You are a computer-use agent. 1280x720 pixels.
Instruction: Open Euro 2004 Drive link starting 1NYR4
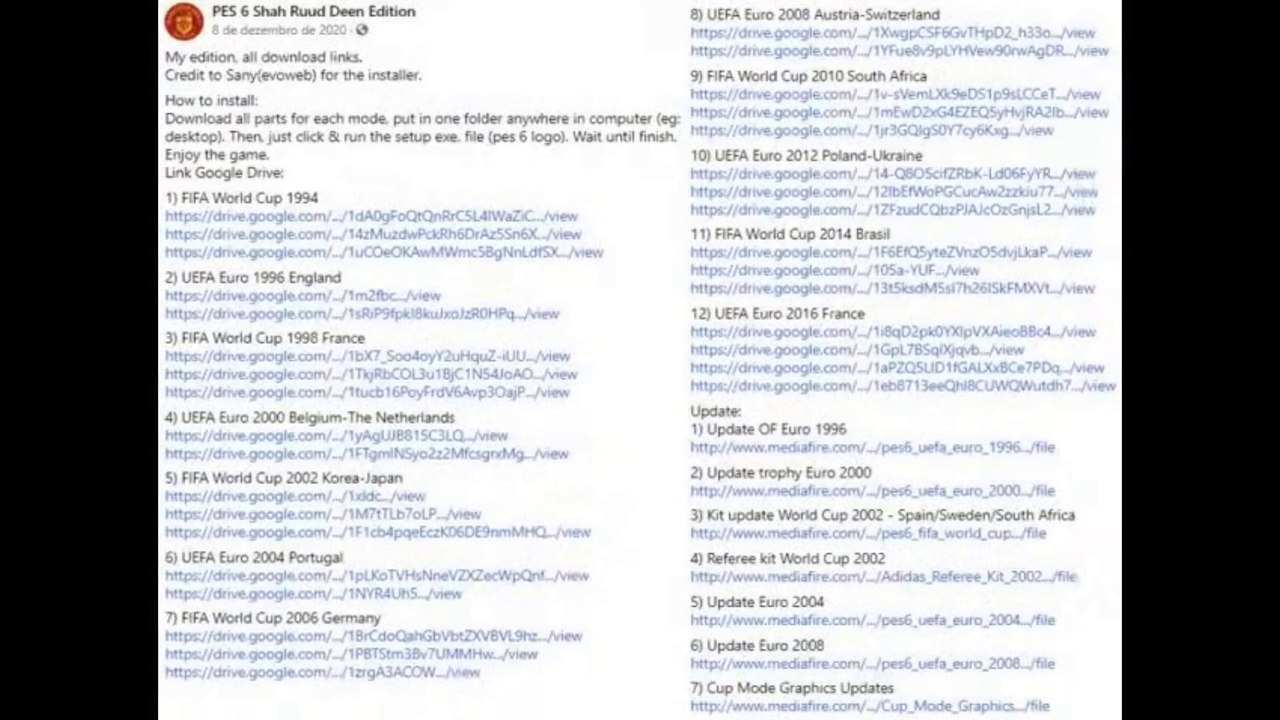click(314, 594)
